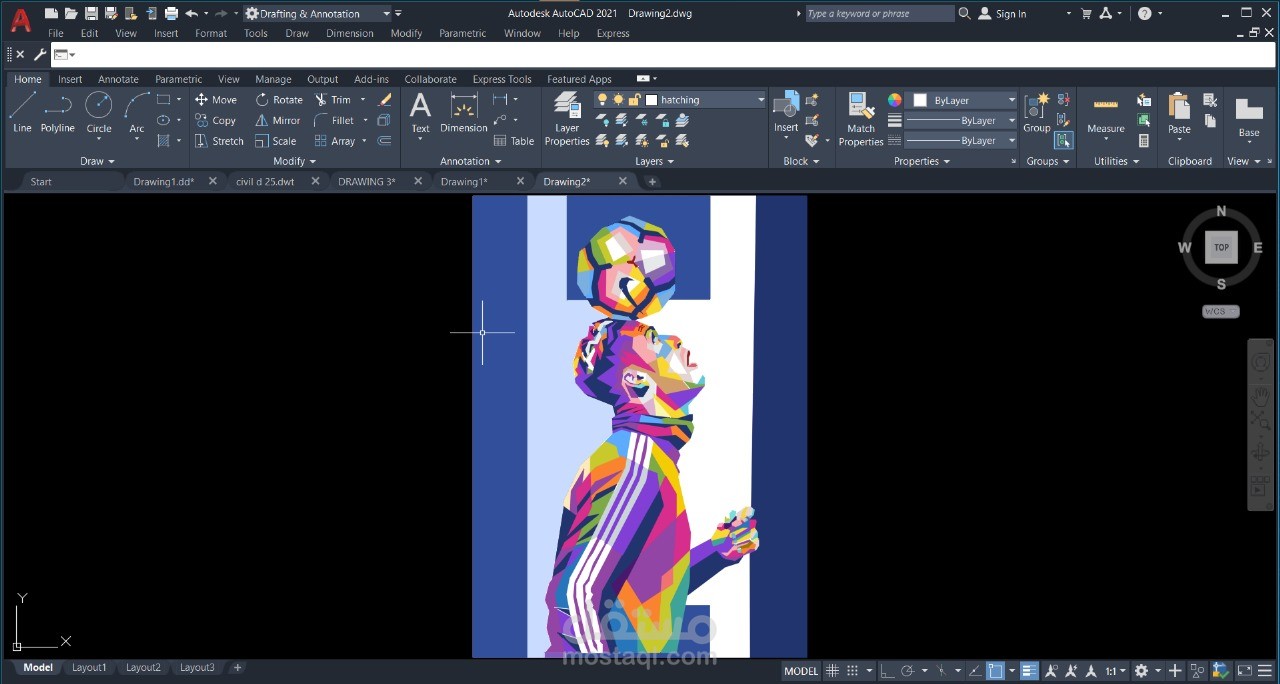Expand the Modify panel
The width and height of the screenshot is (1280, 684).
(x=294, y=161)
